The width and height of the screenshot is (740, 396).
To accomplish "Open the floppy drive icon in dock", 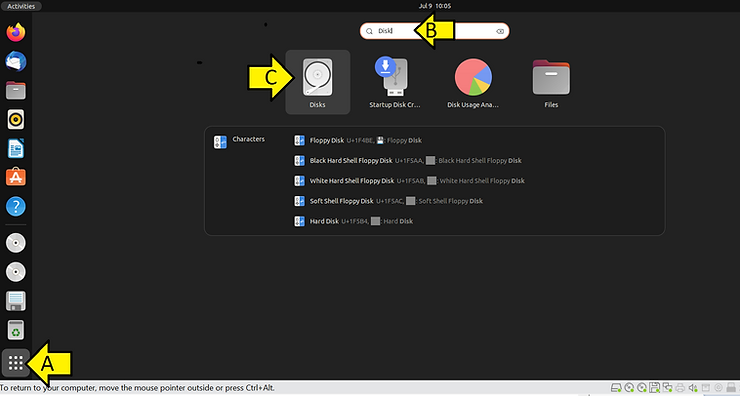I will (16, 301).
